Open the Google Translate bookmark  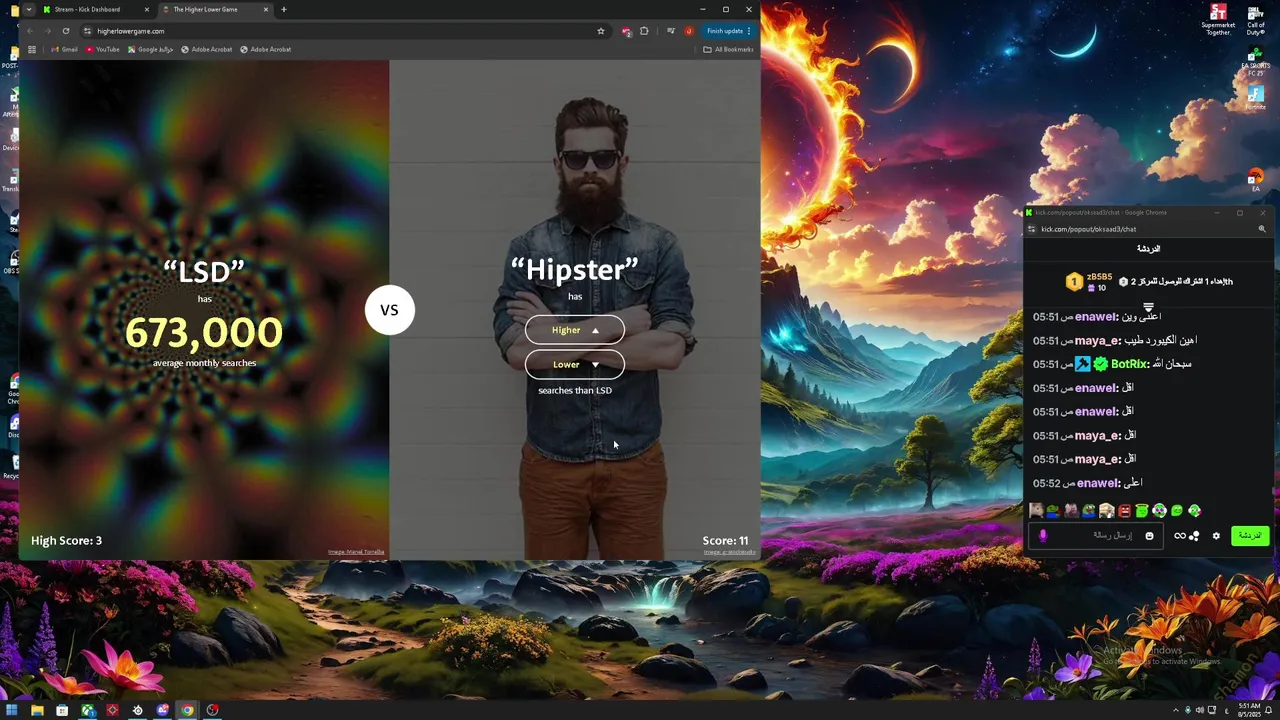[151, 49]
